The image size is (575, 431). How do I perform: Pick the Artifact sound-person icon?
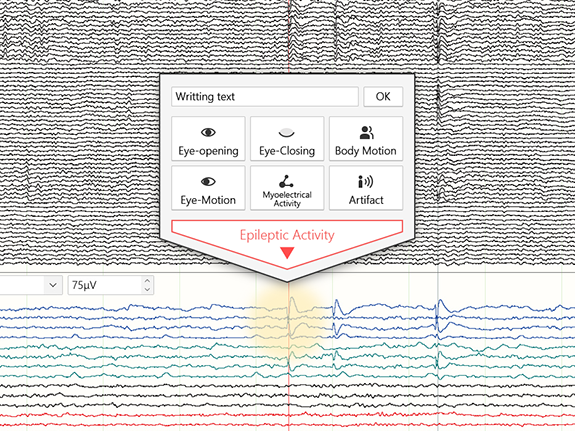tap(366, 182)
